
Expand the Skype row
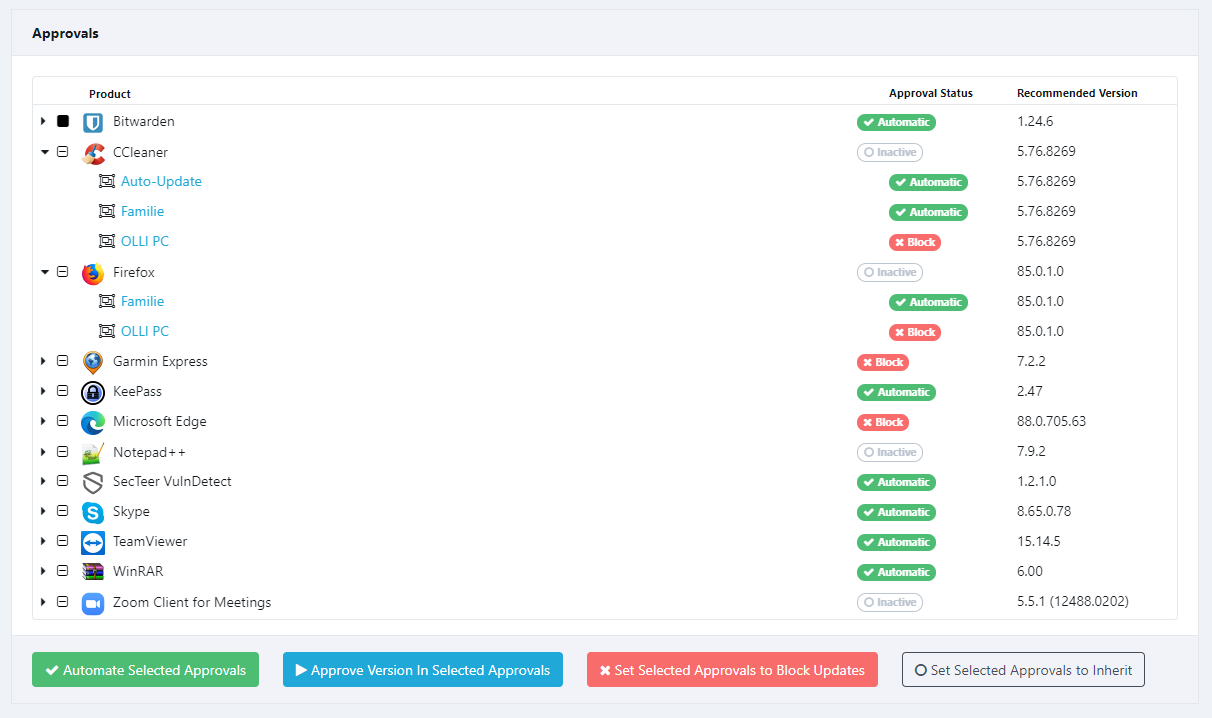click(x=43, y=511)
